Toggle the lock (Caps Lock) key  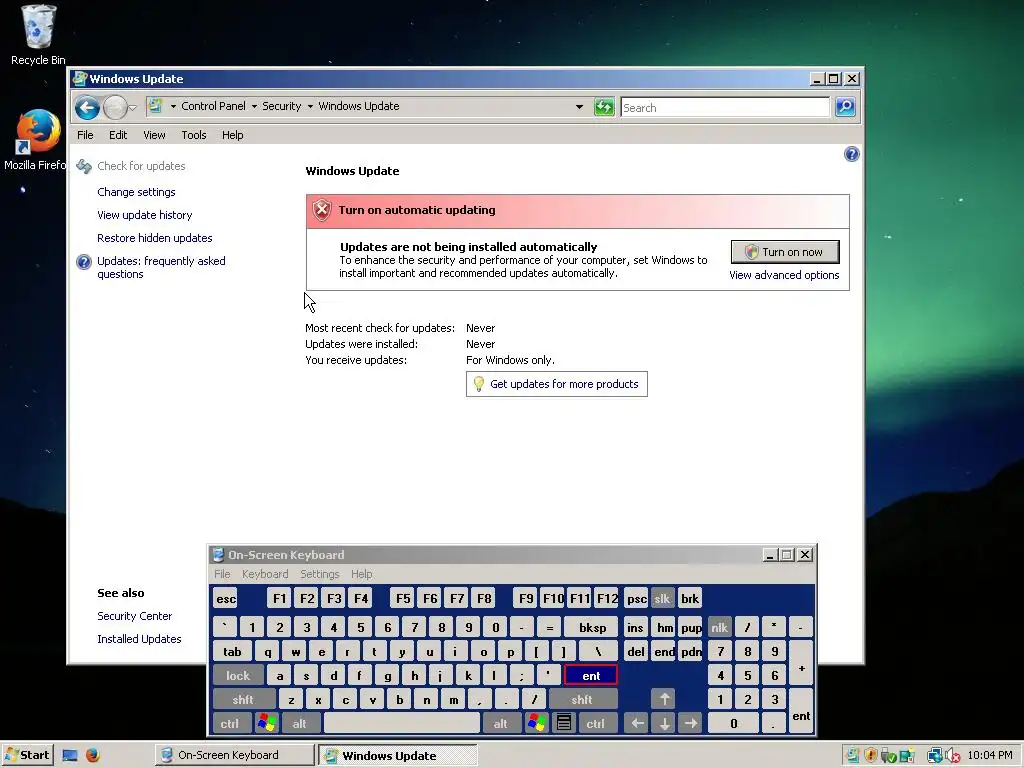[238, 676]
